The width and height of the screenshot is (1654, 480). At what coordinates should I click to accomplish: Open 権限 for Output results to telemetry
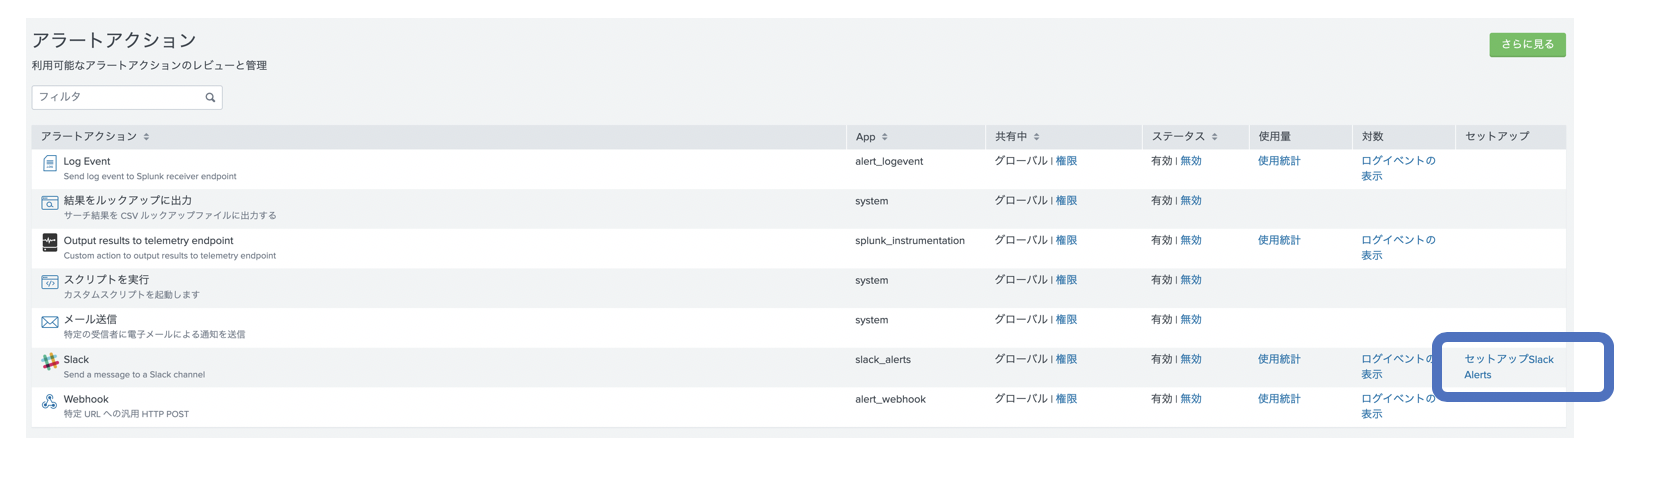1066,240
